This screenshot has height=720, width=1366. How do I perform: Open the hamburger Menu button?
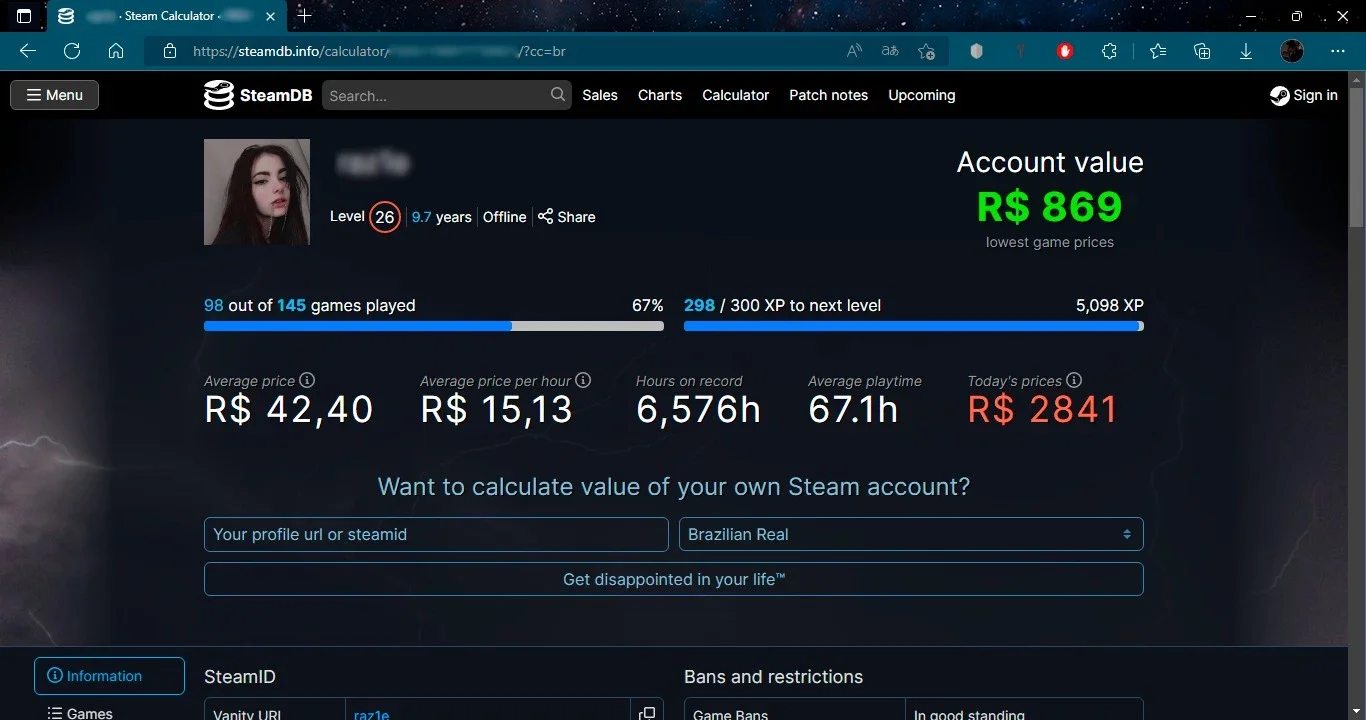click(x=55, y=95)
